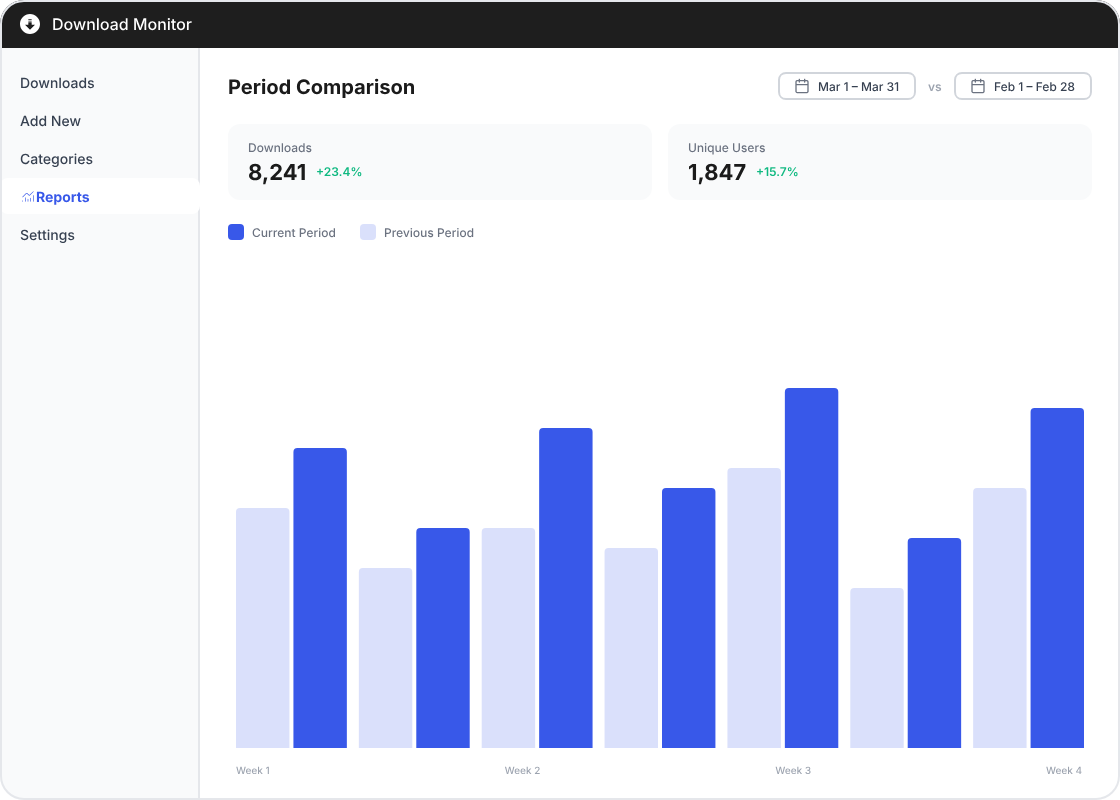Click calendar icon in Feb 1 – Feb 28 picker
This screenshot has height=800, width=1120.
977,87
